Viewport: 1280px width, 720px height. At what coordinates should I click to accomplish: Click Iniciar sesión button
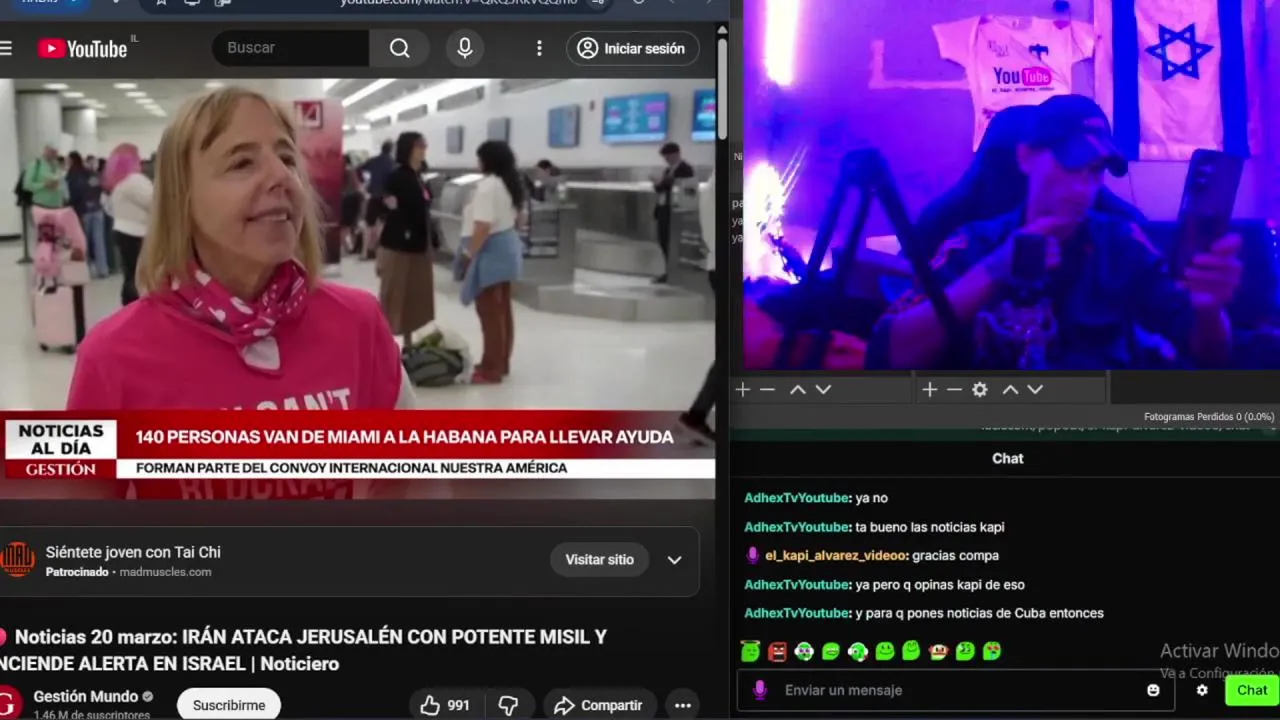point(633,48)
